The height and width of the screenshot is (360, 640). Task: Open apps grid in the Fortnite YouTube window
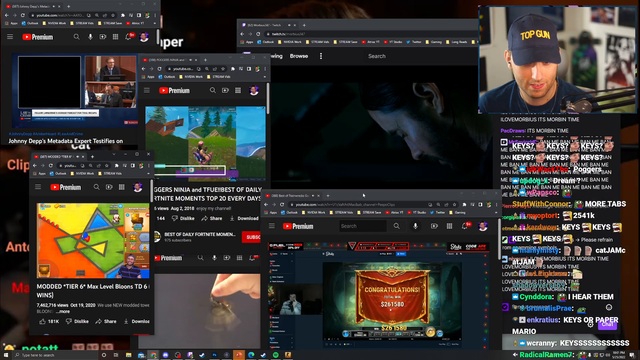pos(238,90)
